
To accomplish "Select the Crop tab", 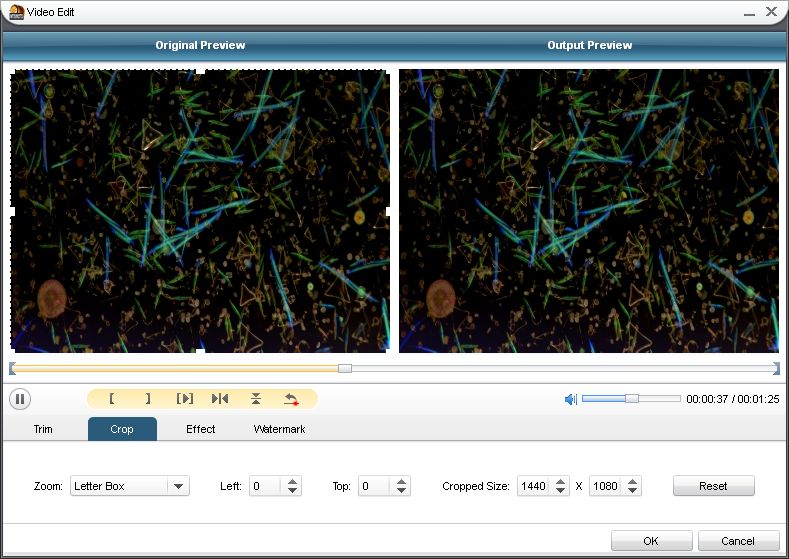I will (x=122, y=429).
